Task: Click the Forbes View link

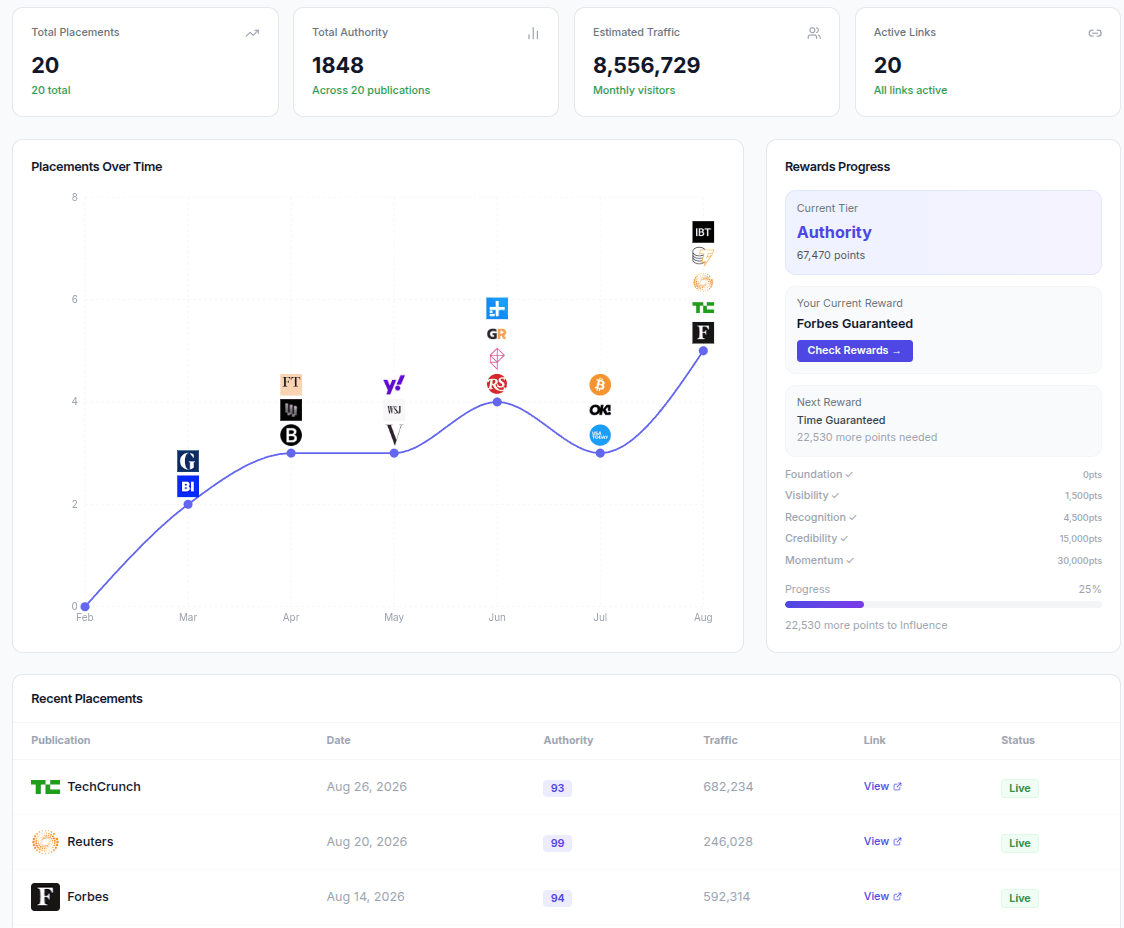Action: (x=882, y=896)
